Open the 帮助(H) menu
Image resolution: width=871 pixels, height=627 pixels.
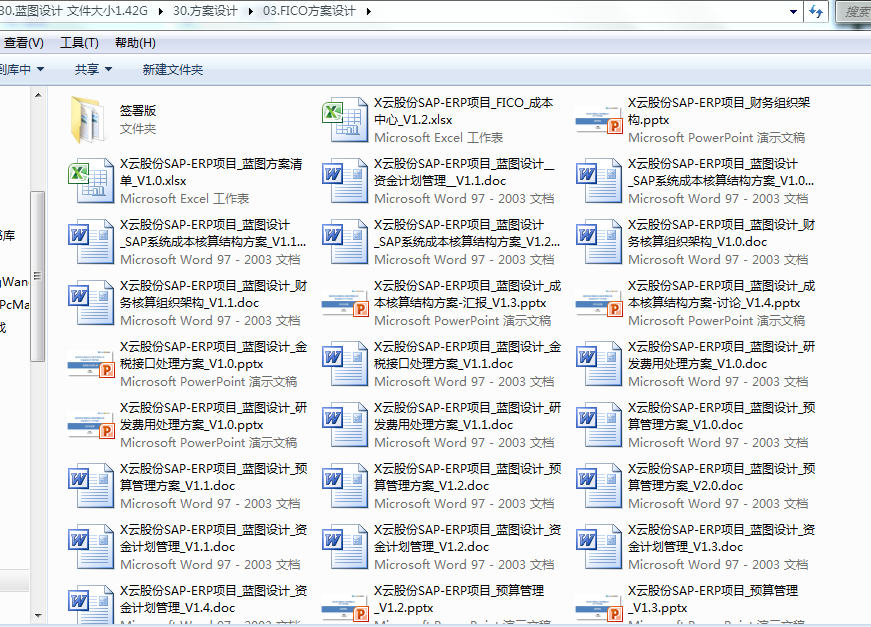pyautogui.click(x=135, y=43)
